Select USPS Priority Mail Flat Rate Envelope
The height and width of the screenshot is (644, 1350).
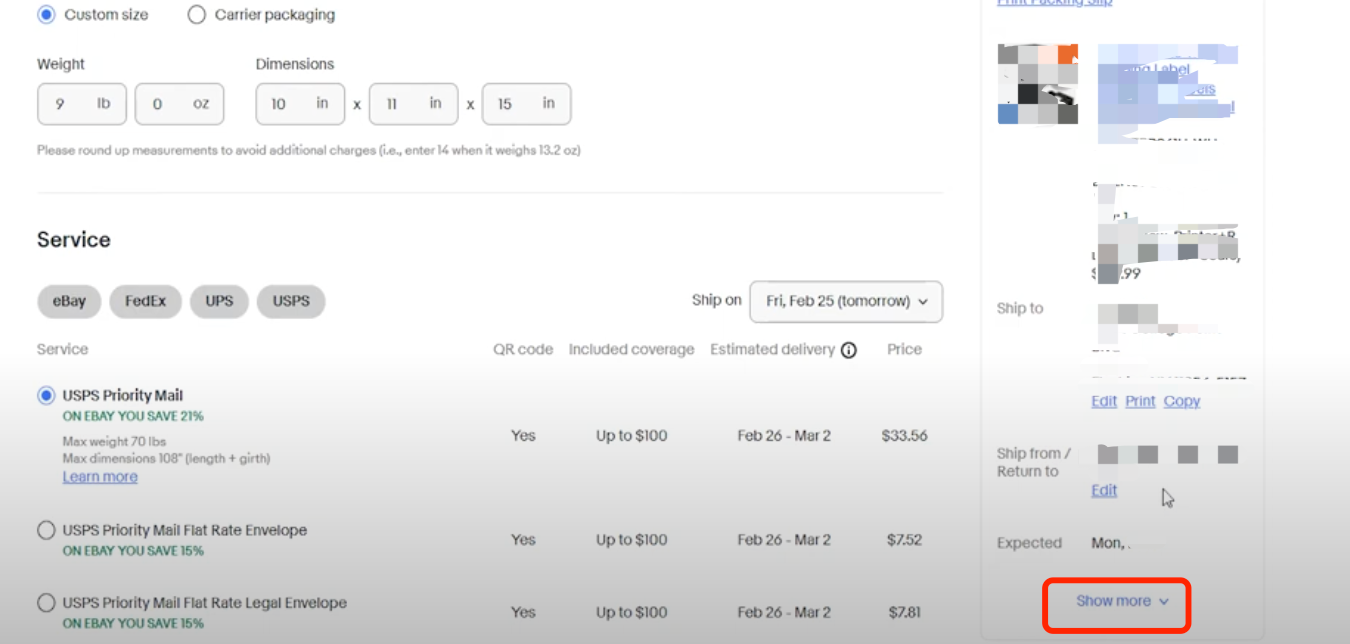(x=46, y=531)
